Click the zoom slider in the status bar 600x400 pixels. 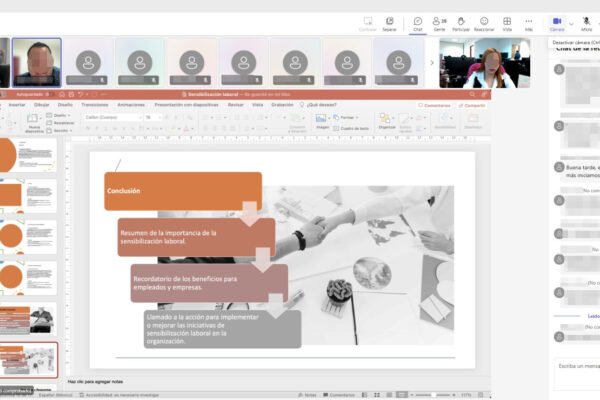point(434,395)
